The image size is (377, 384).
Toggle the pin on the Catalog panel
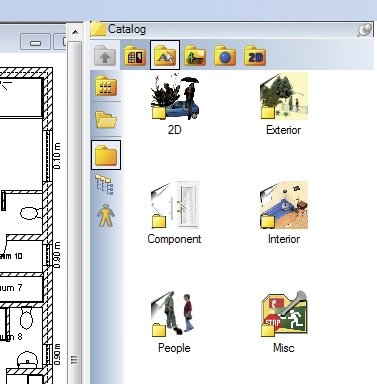click(x=364, y=30)
